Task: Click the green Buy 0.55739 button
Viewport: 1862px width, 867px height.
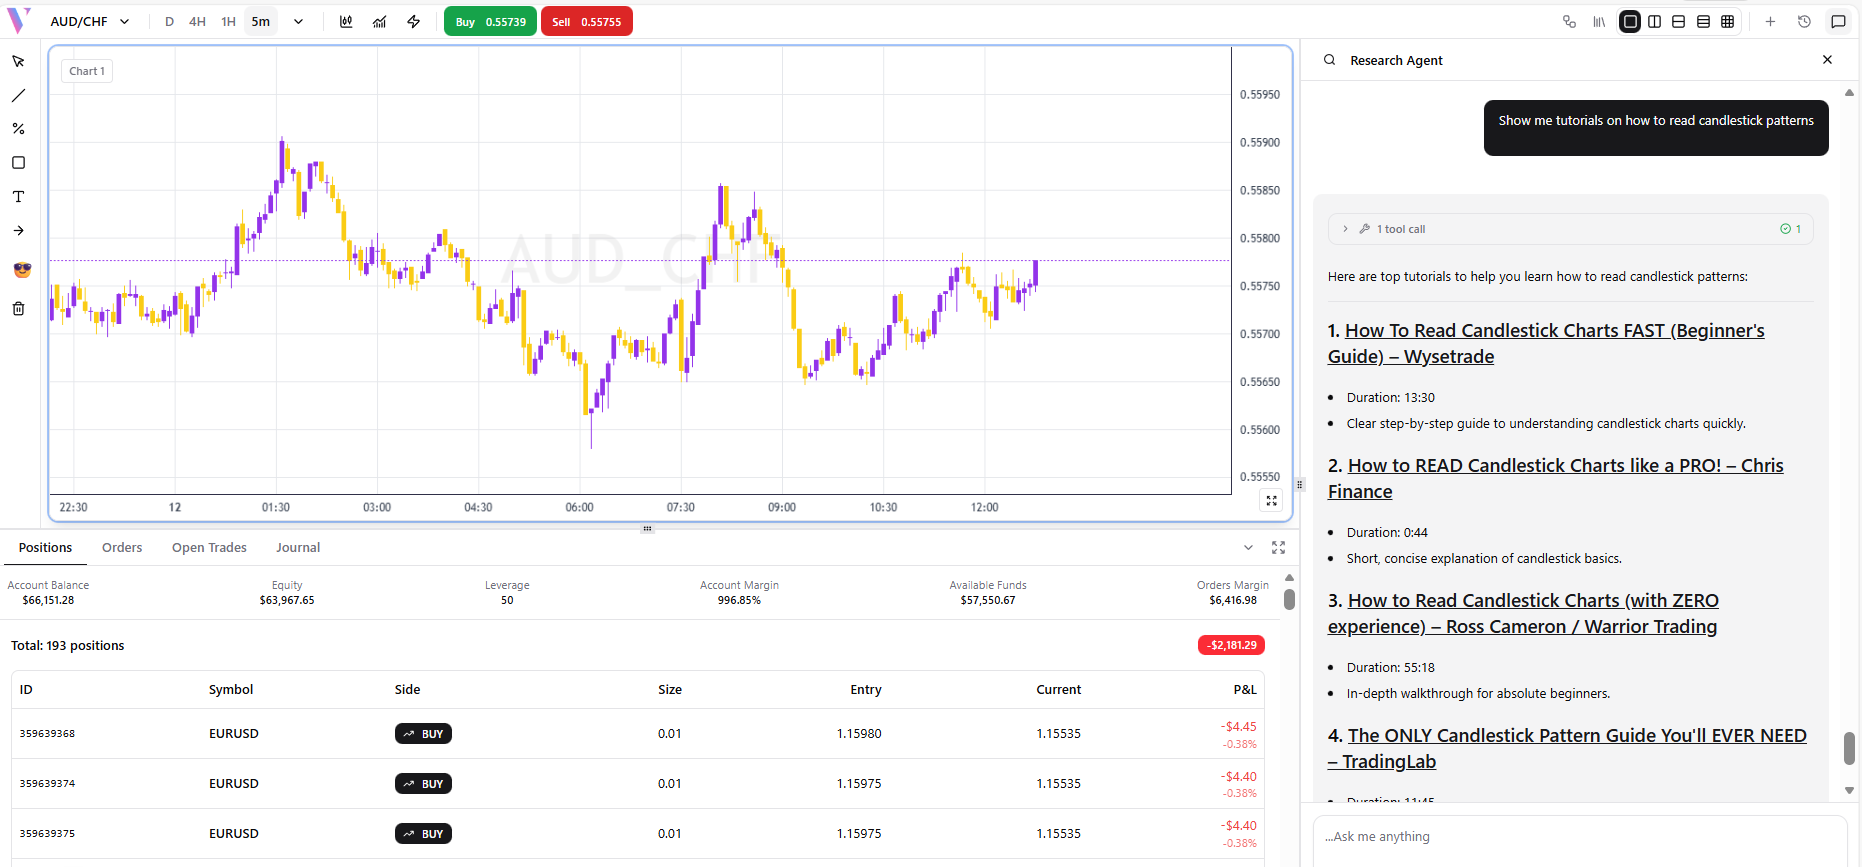Action: (x=490, y=22)
